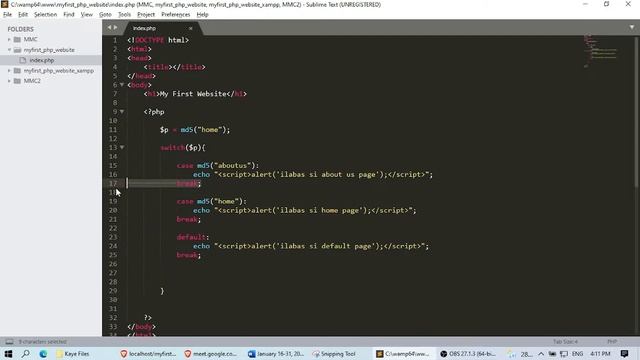Viewport: 640px width, 360px height.
Task: Open the Find menu
Action: 69,14
